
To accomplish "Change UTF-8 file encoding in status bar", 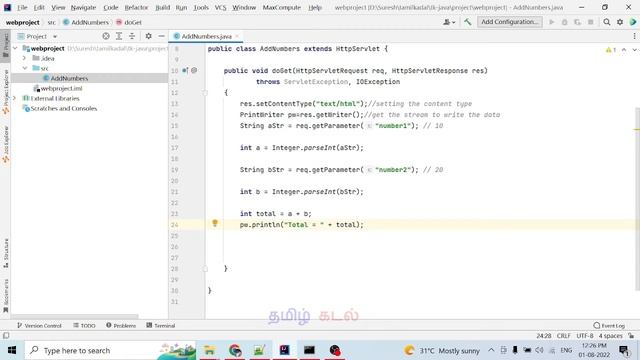I will [x=584, y=336].
